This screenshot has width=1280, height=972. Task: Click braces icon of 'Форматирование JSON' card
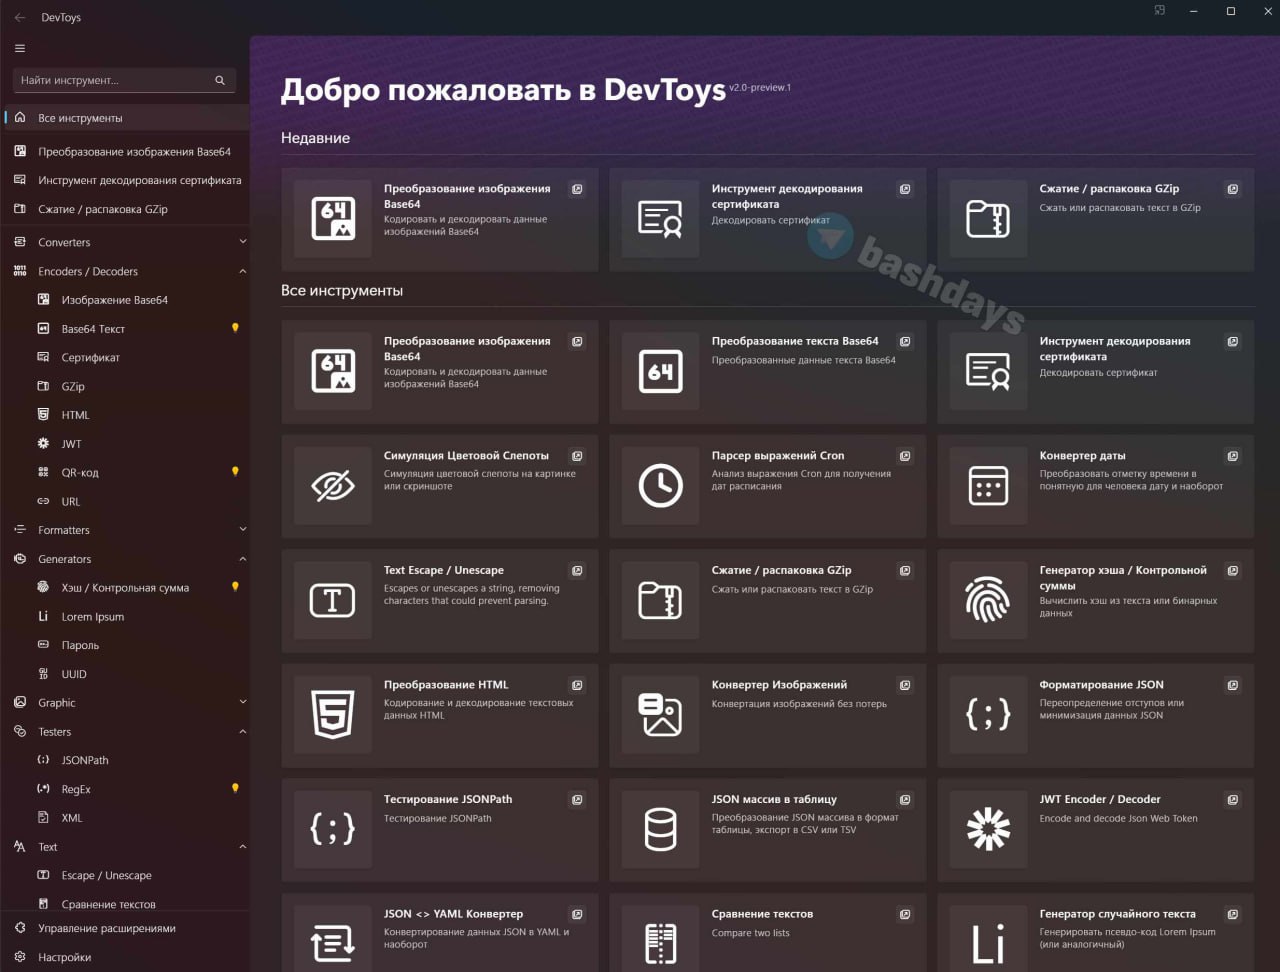coord(989,715)
